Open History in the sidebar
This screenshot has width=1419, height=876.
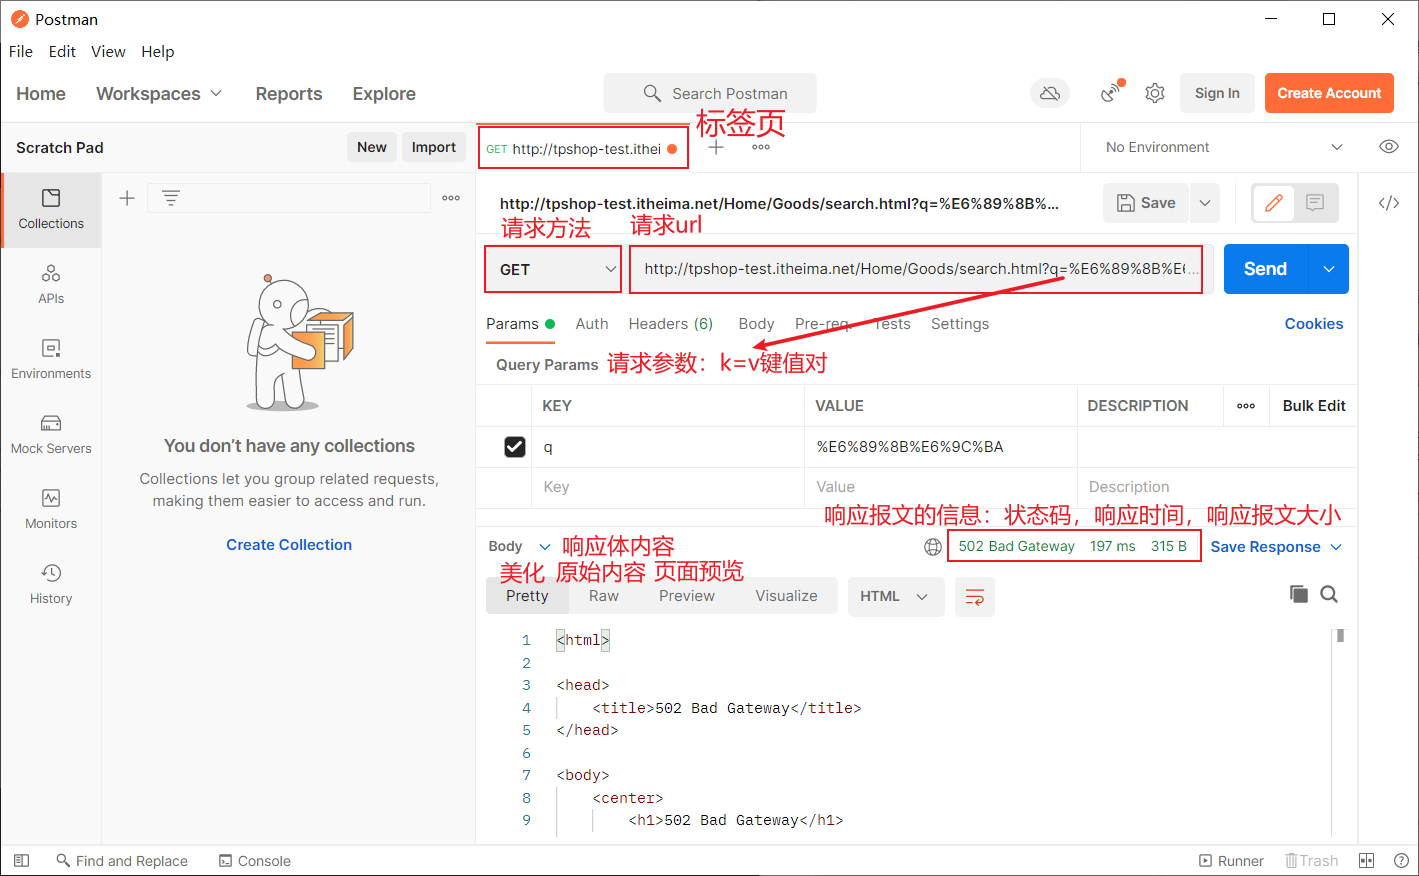pyautogui.click(x=51, y=584)
